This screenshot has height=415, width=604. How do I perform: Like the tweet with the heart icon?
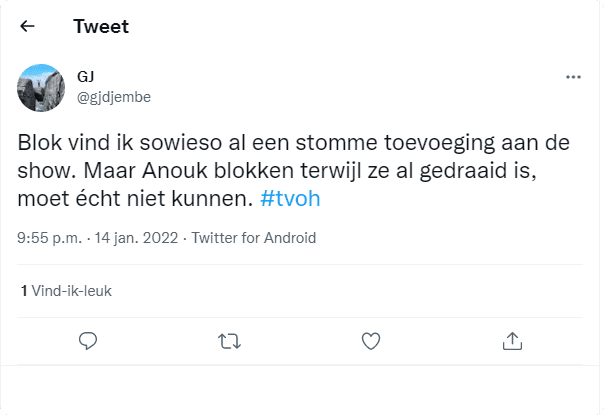pos(371,341)
